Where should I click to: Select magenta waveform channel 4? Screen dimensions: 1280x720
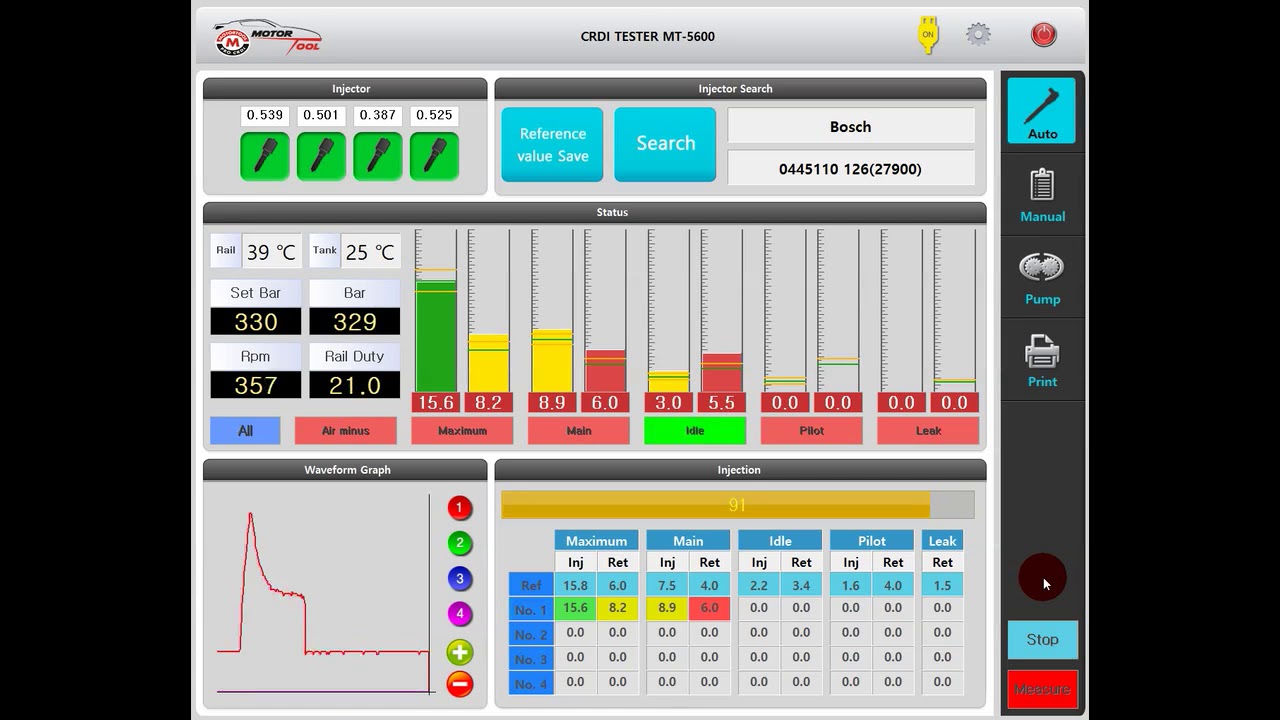459,614
